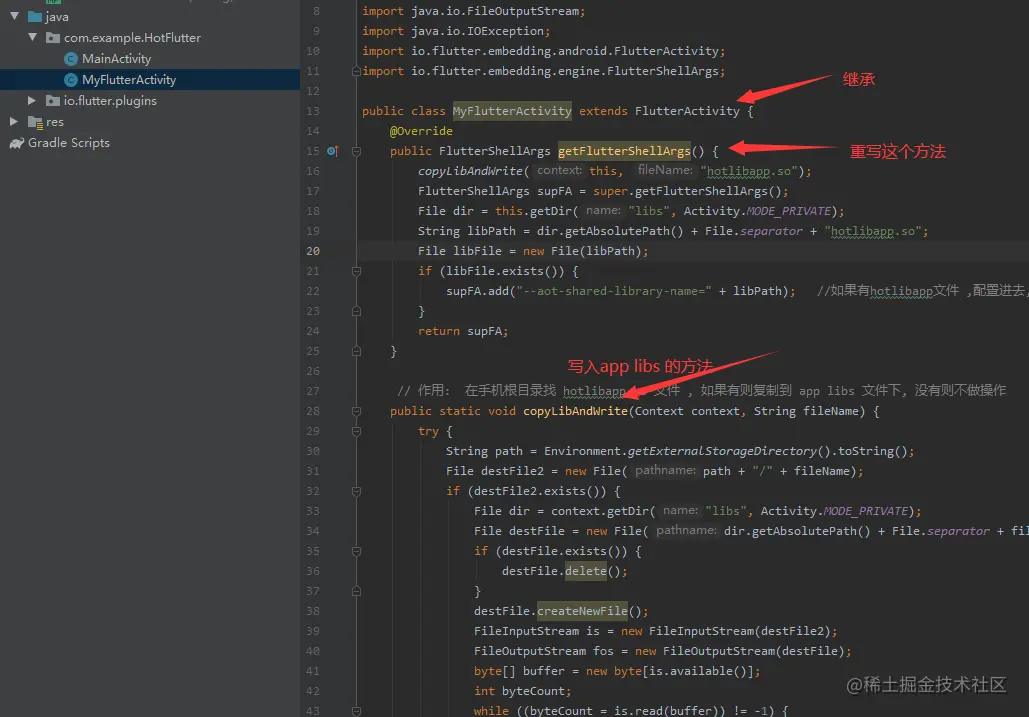Screen dimensions: 1029x717
Task: Select the java folder icon
Action: 35,16
